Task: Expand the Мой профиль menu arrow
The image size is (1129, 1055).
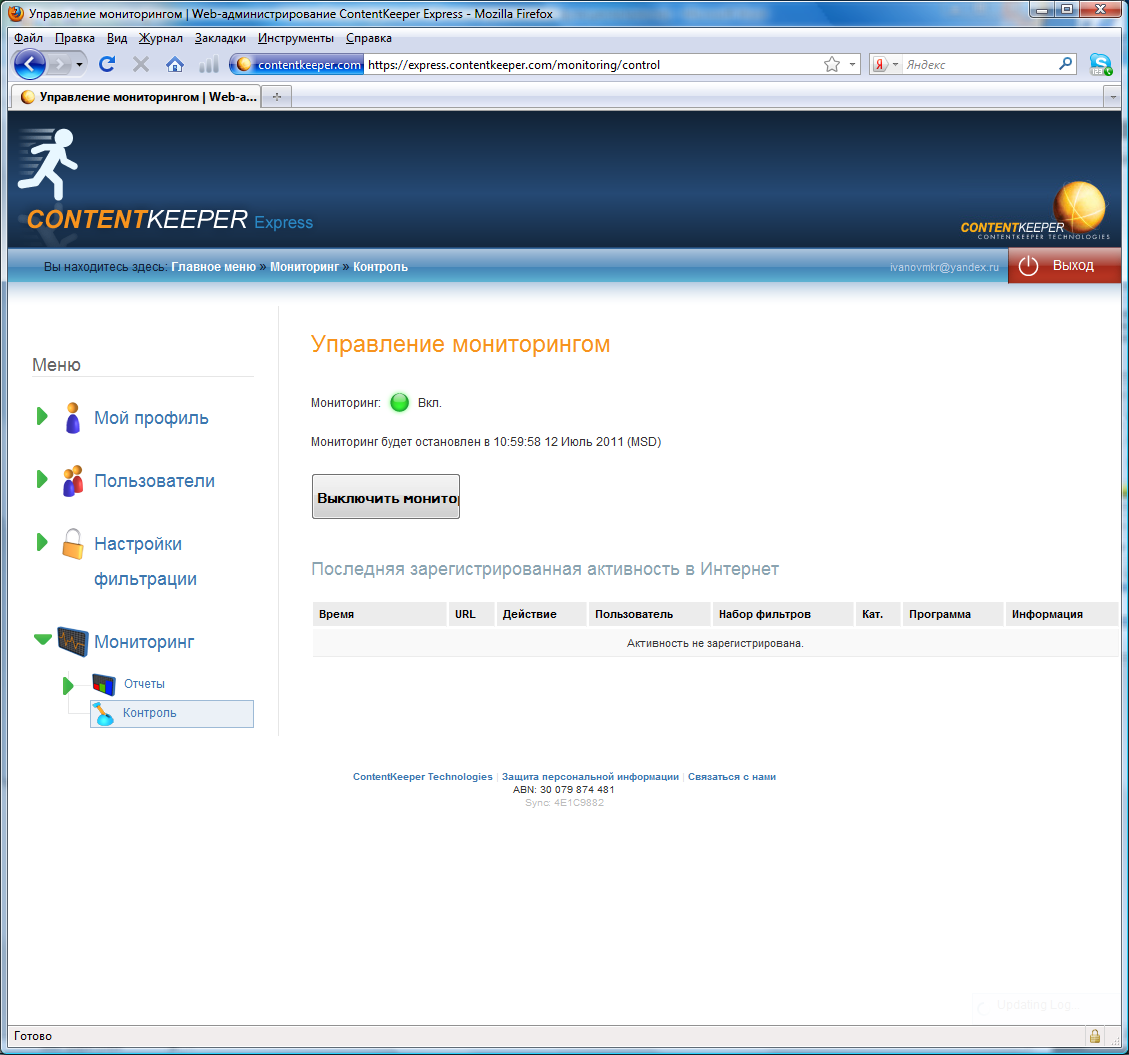Action: tap(42, 416)
